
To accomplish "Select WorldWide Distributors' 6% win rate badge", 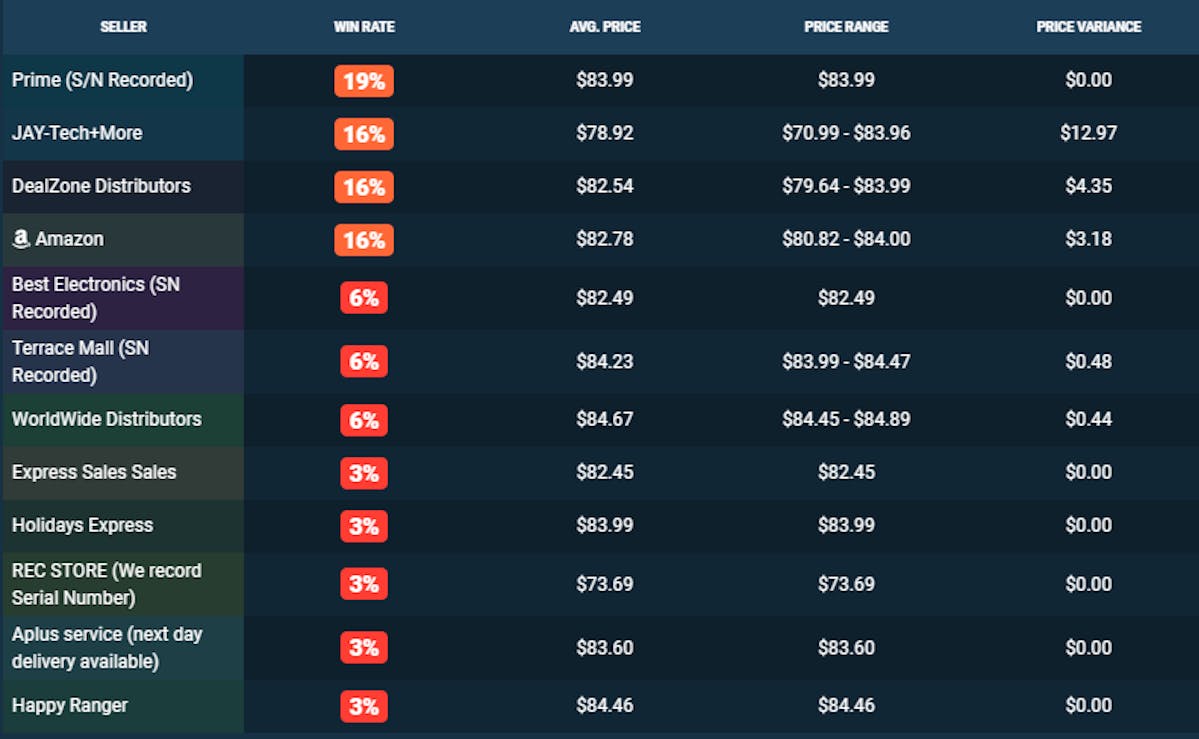I will (x=364, y=420).
